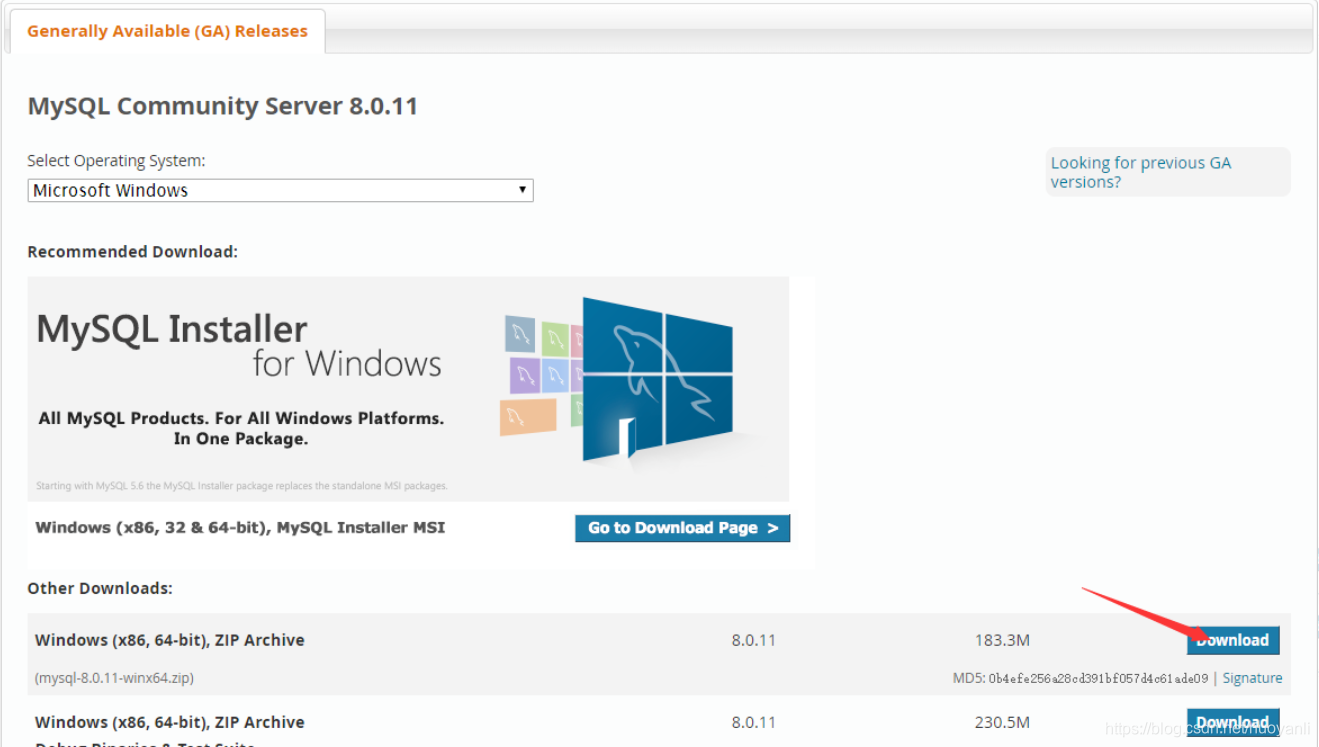Viewport: 1319px width, 747px height.
Task: Click the Starting with MySQL 5.6 note
Action: point(241,486)
